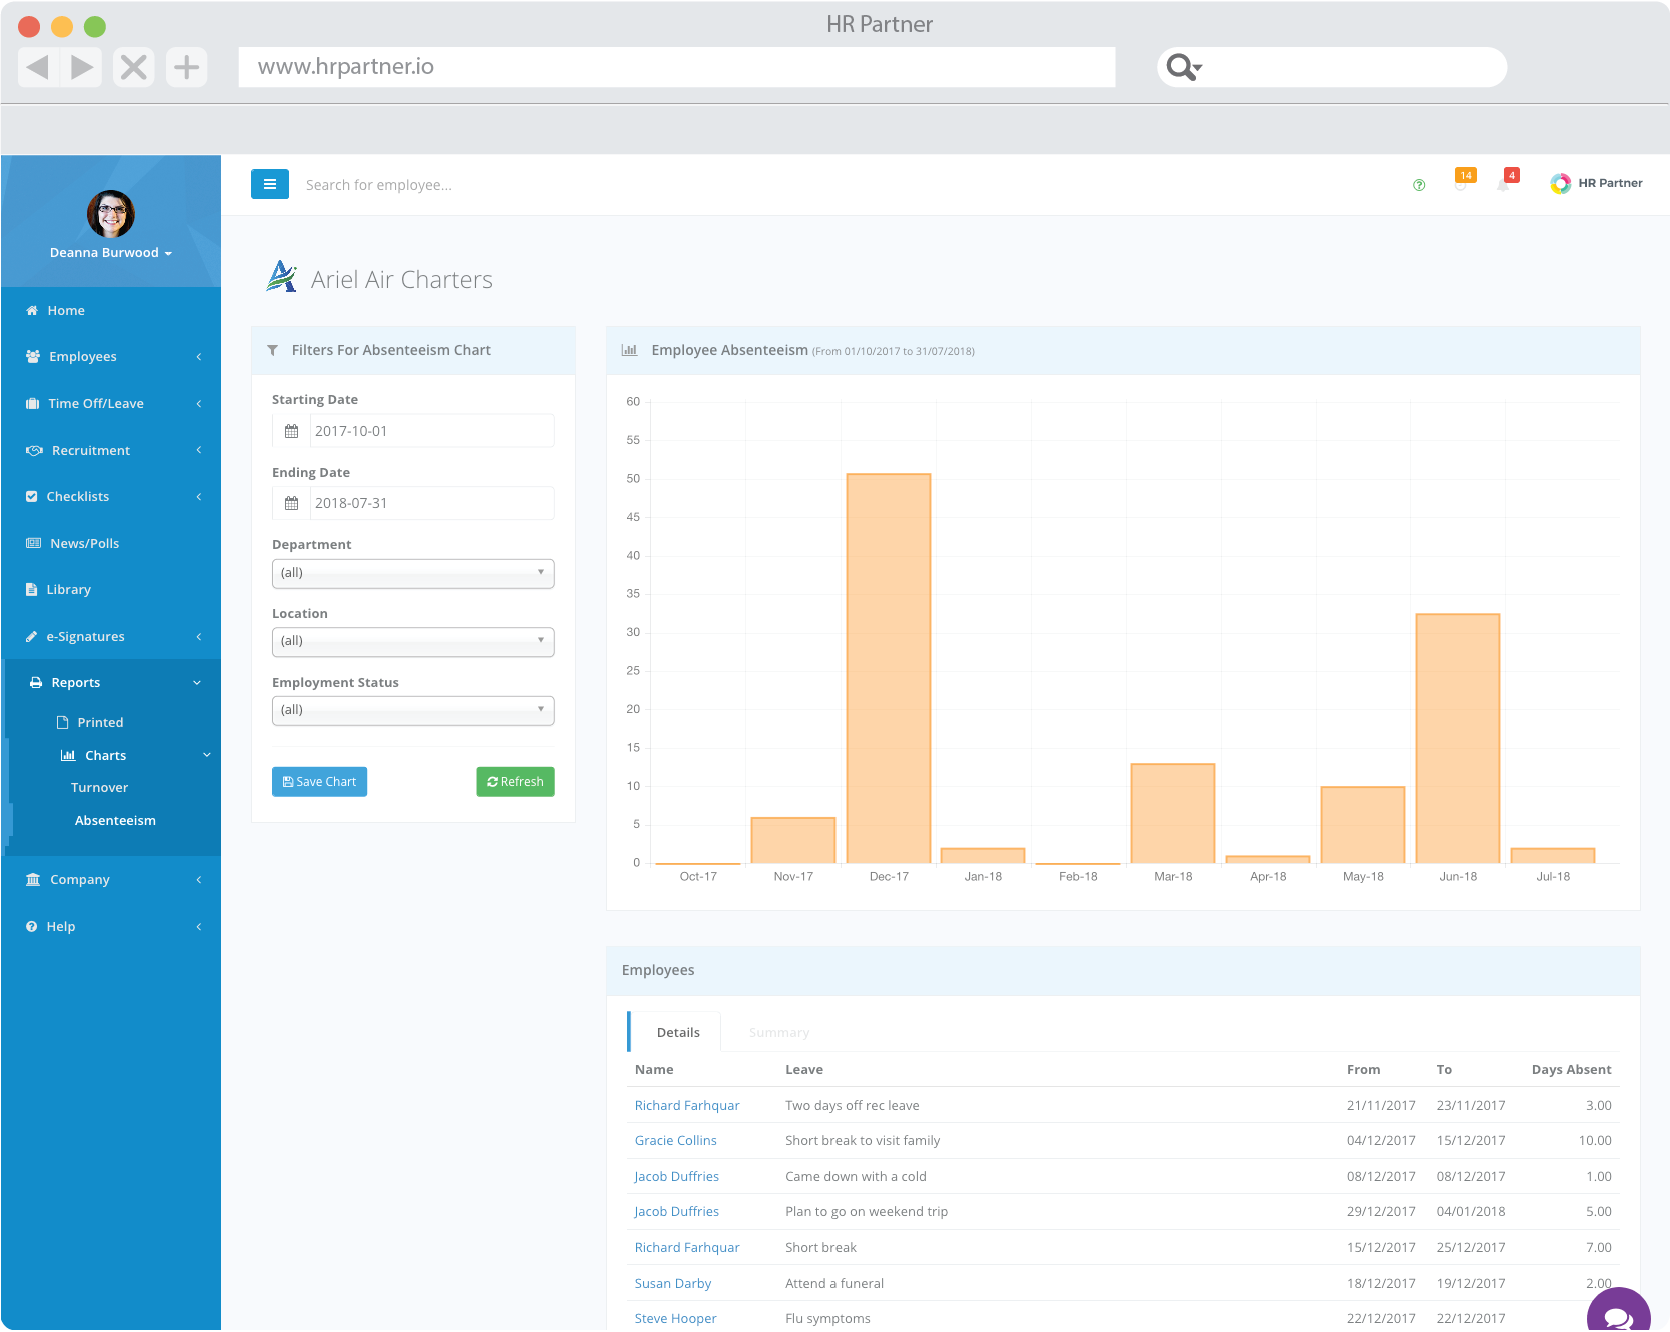Expand the e-Signatures sidebar menu

tap(111, 636)
